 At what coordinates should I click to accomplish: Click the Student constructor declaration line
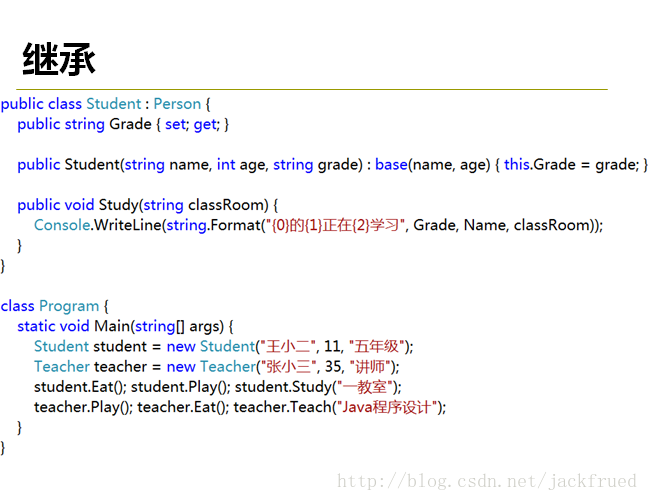[x=332, y=165]
